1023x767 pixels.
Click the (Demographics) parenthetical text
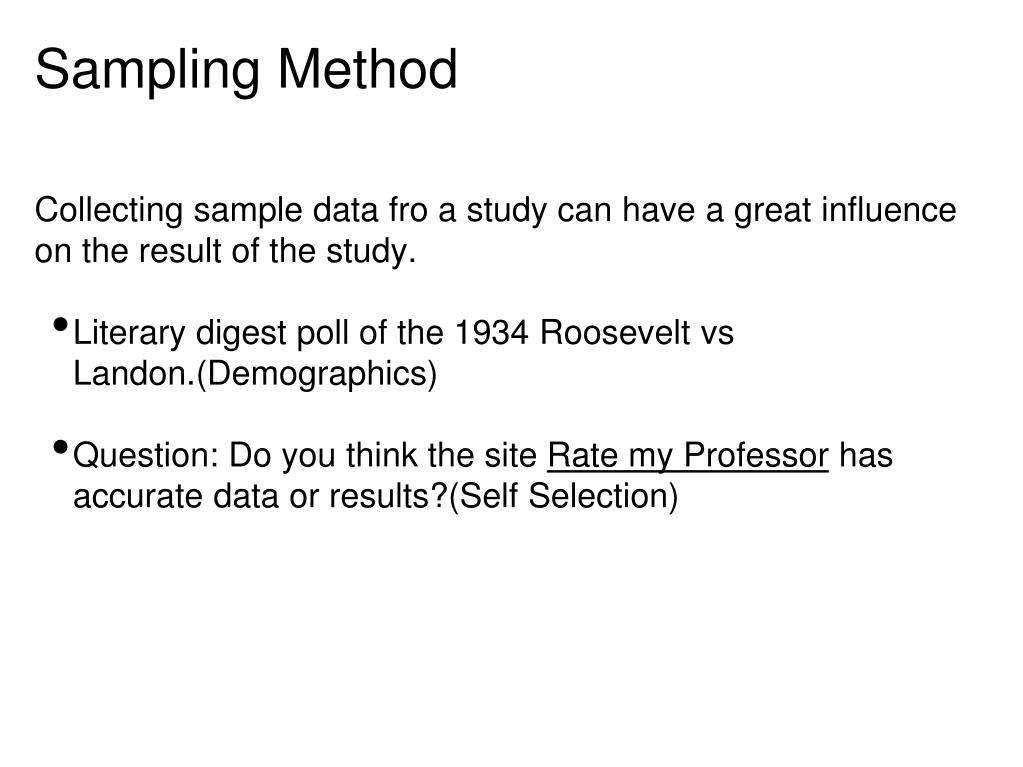coord(316,375)
